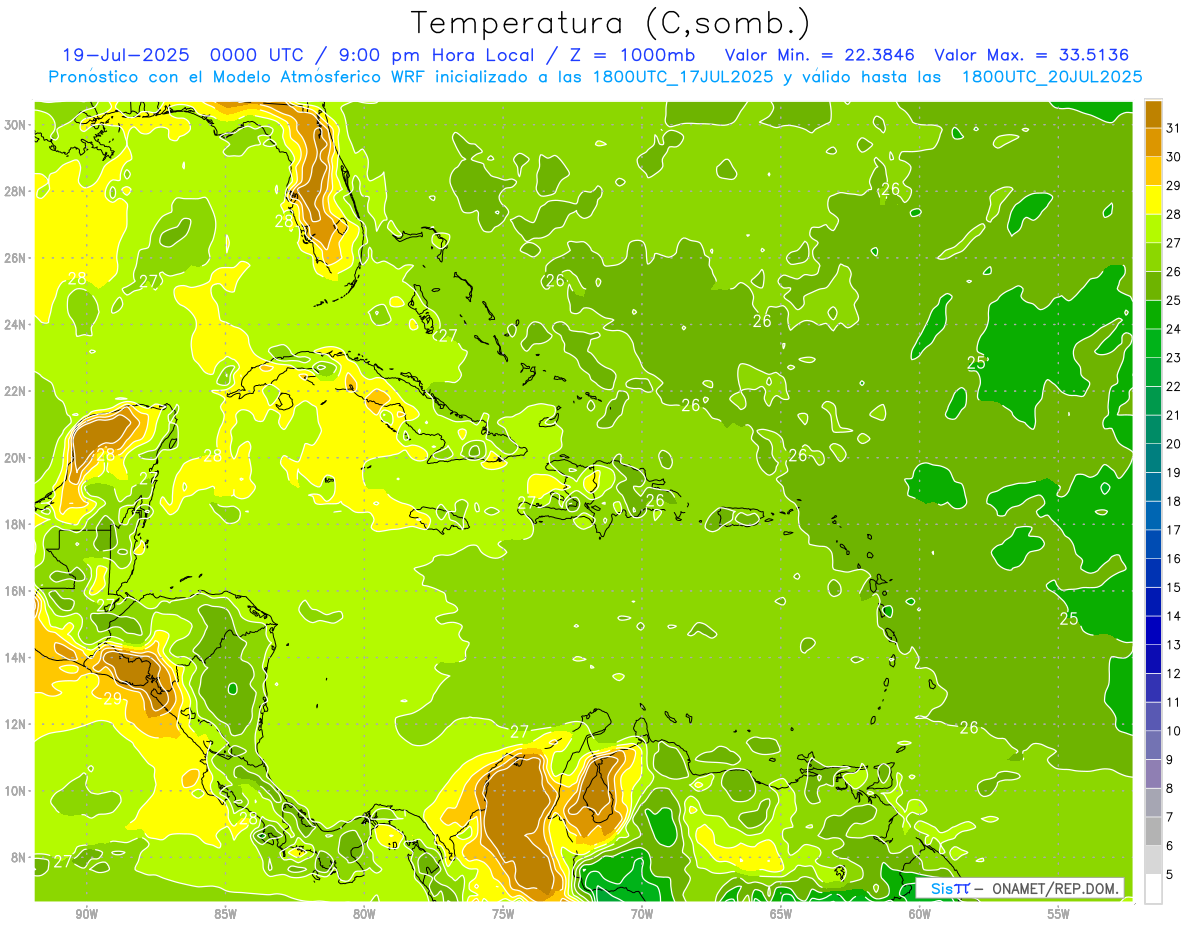Click the legend label '8'
Viewport: 1200px width, 927px height.
click(1170, 789)
